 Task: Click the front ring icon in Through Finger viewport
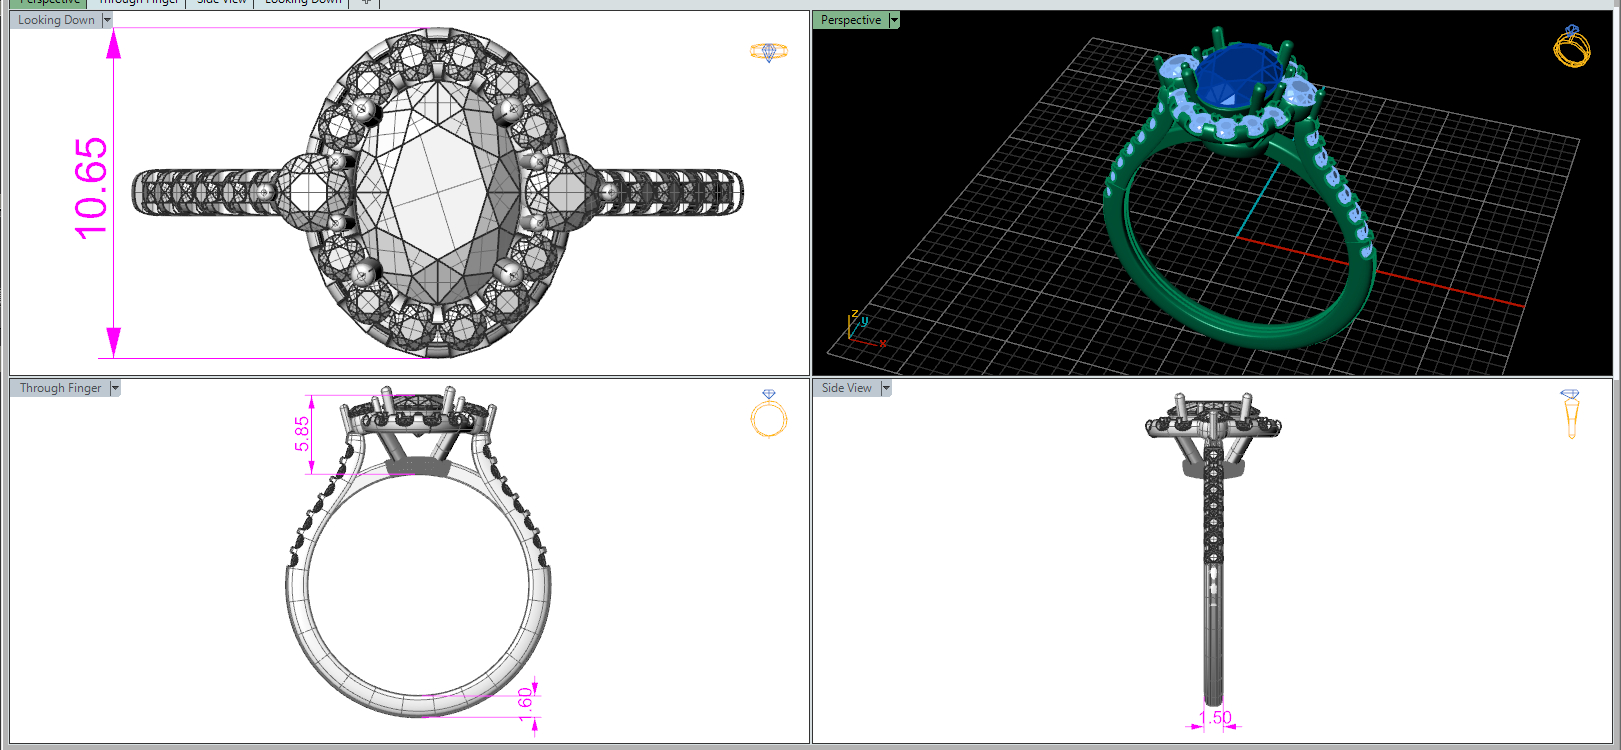point(769,414)
